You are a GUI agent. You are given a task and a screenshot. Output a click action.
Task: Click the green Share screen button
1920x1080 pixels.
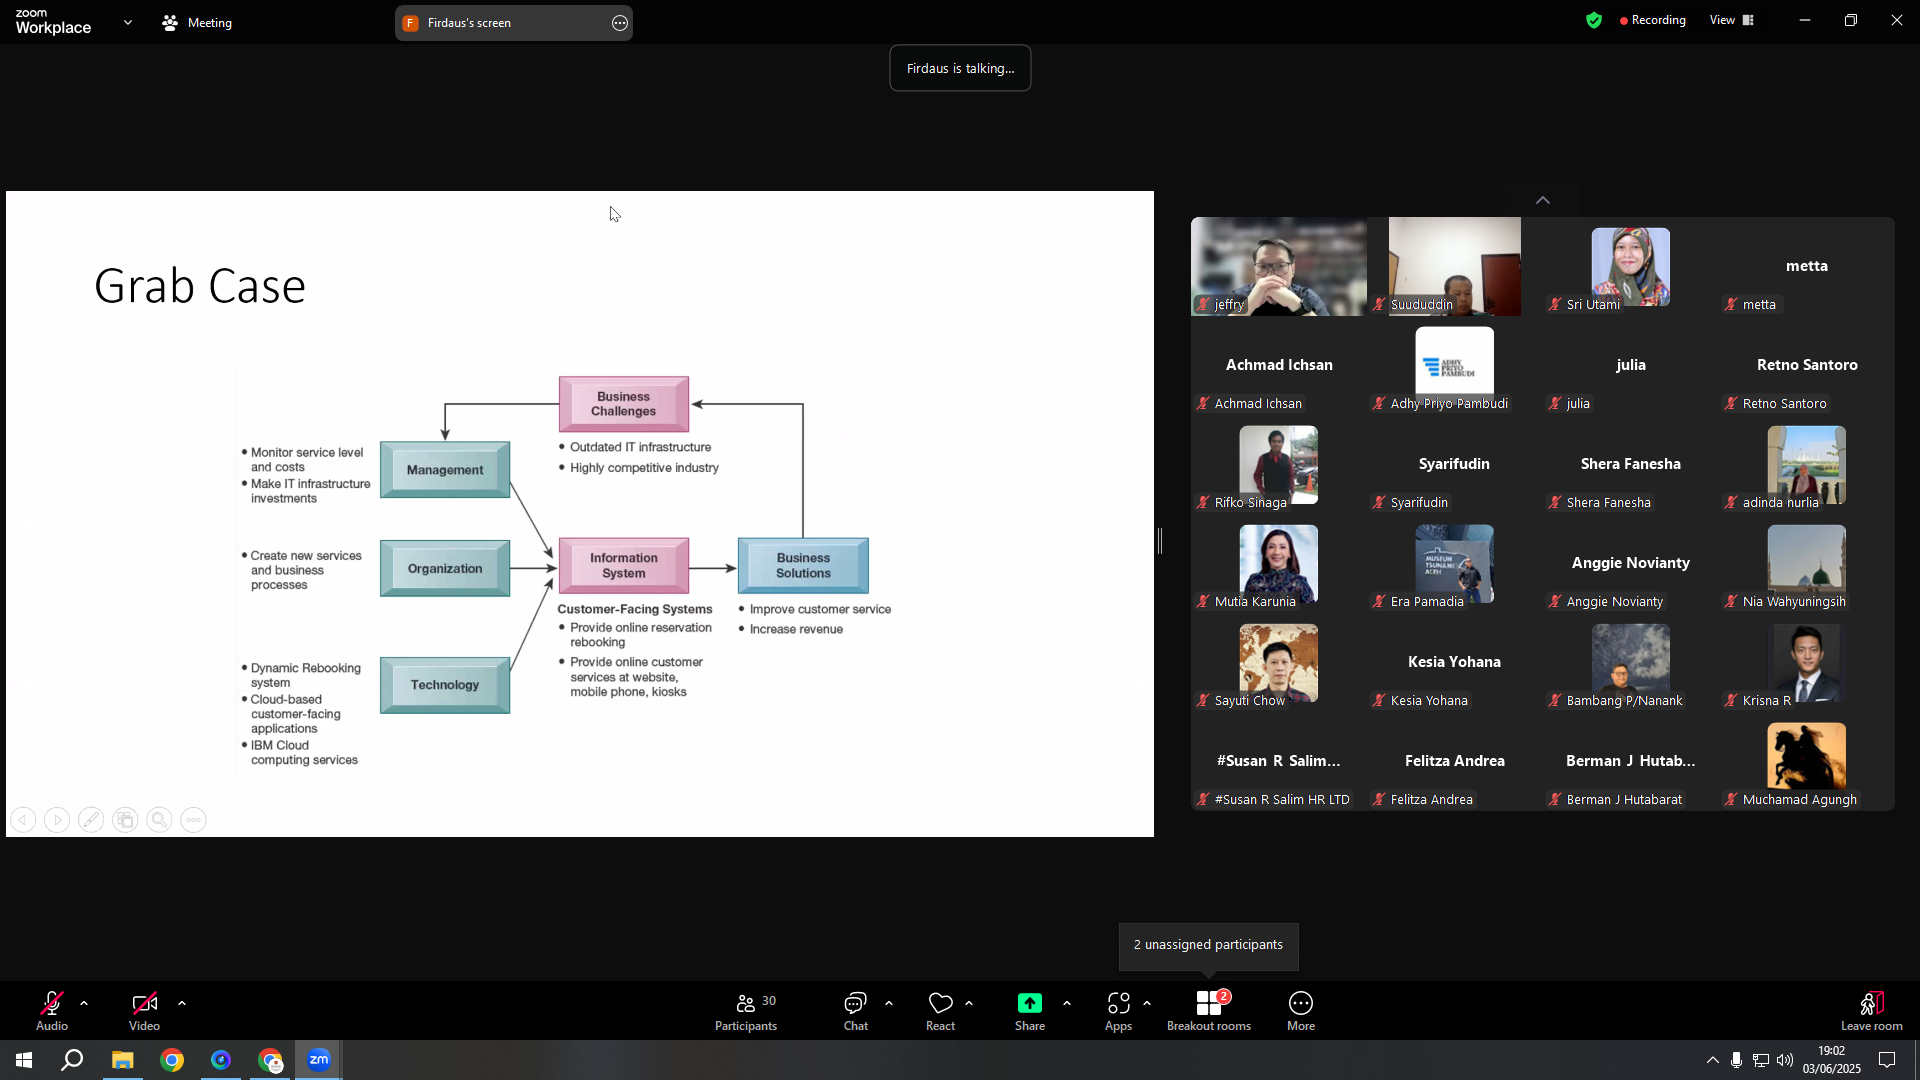[1030, 1011]
